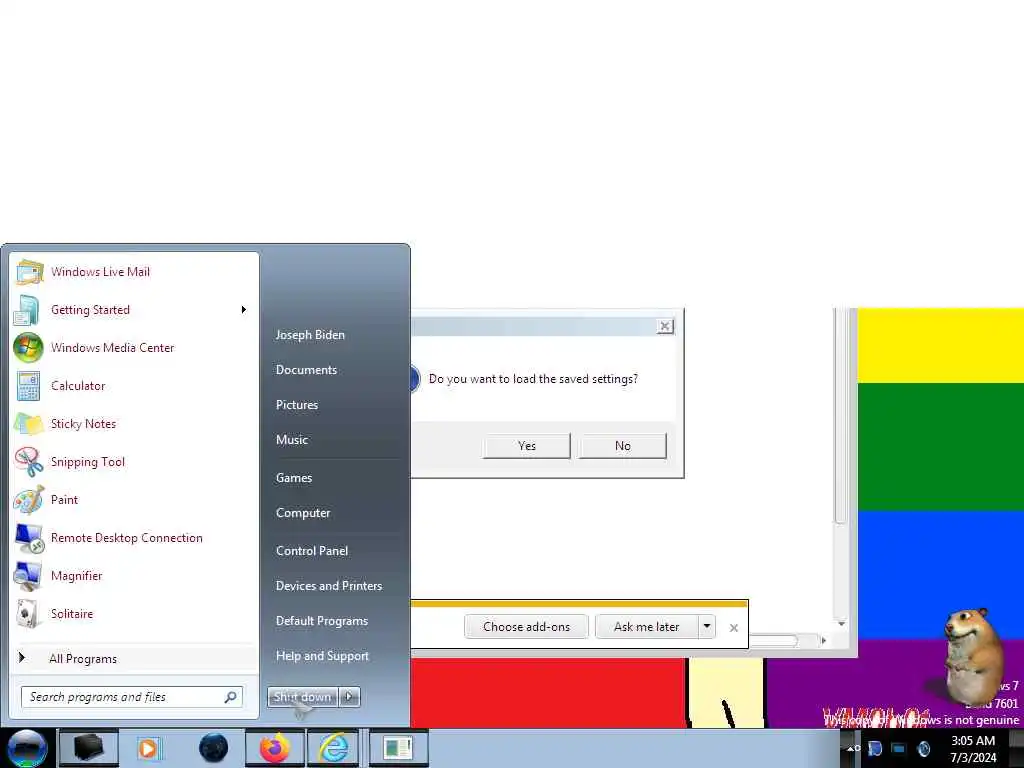Screen dimensions: 1024x768
Task: Open Computer from Start menu
Action: point(303,513)
